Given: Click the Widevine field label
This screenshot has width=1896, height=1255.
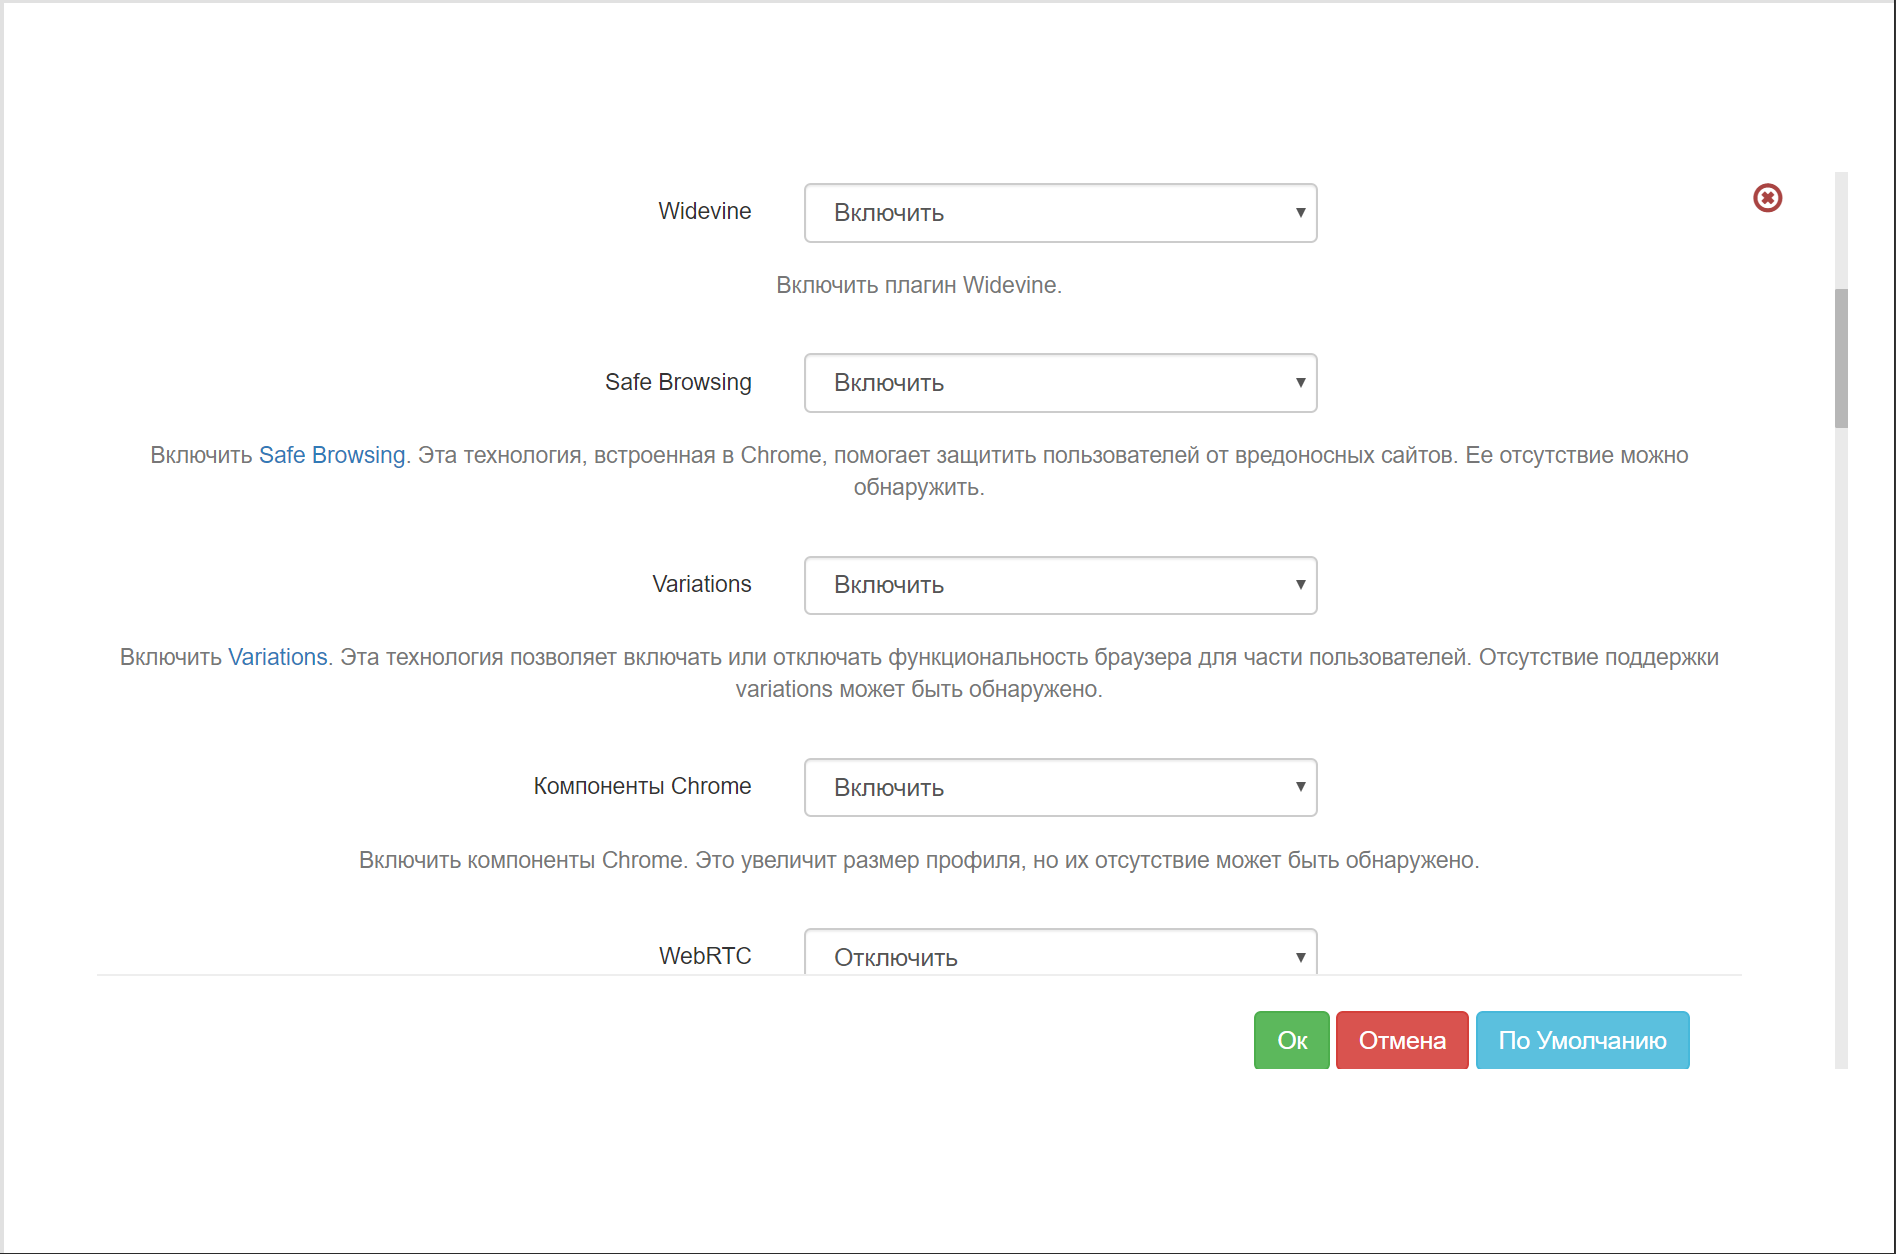Looking at the screenshot, I should point(704,211).
